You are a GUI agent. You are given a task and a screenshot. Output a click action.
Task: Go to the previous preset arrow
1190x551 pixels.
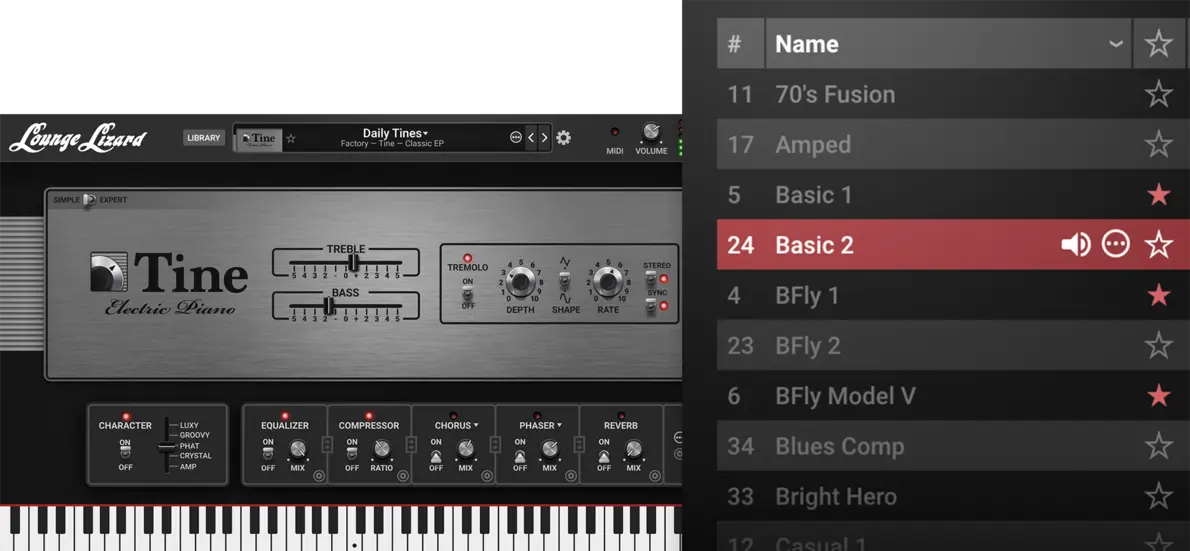coord(531,138)
